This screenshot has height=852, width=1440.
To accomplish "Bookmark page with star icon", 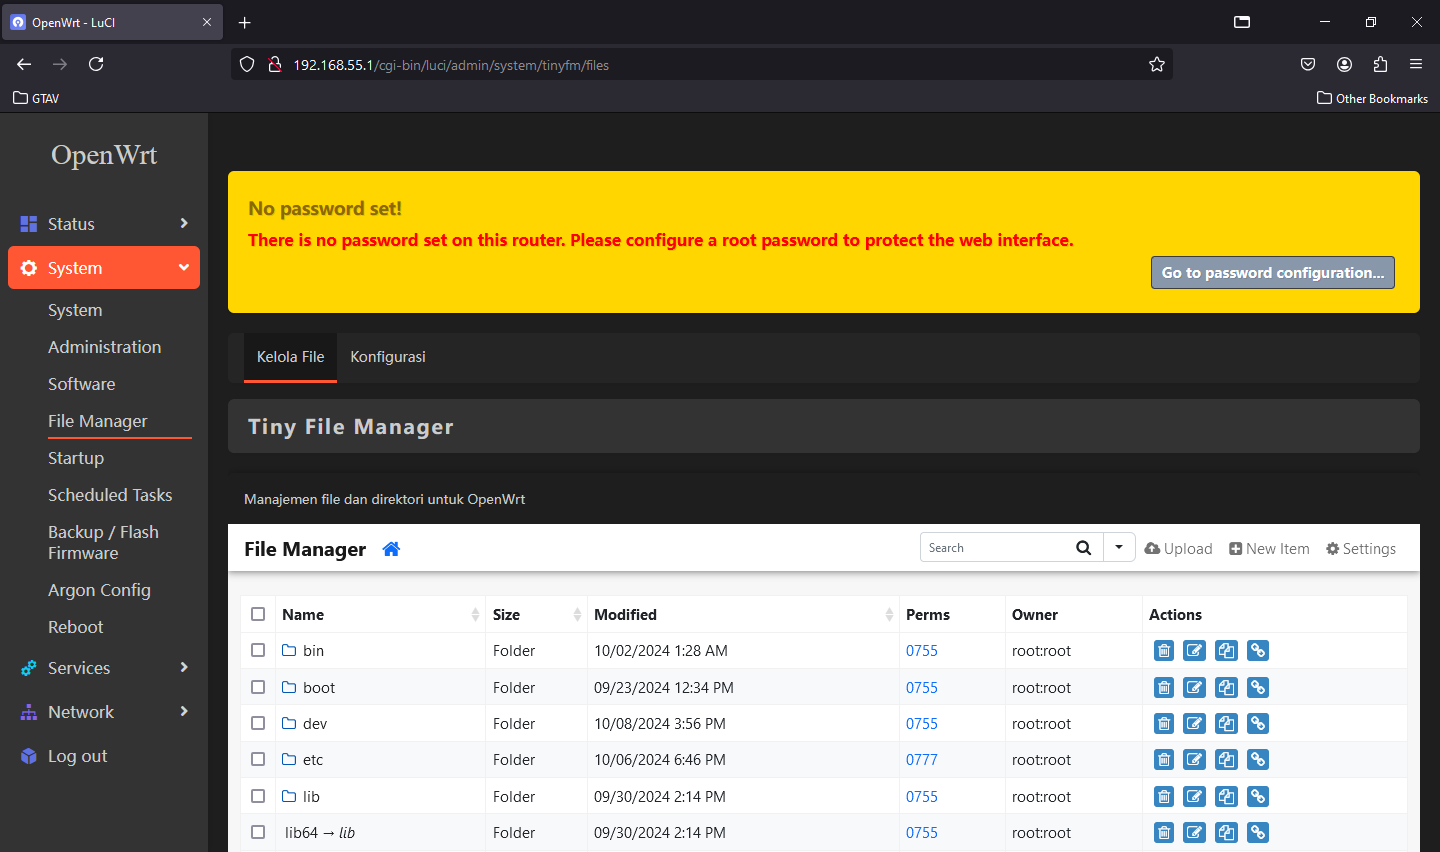I will (x=1157, y=65).
